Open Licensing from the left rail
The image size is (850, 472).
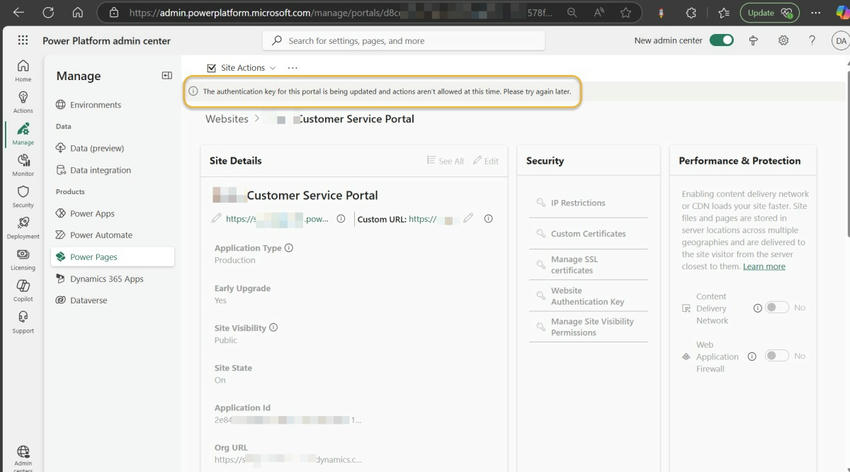point(22,259)
